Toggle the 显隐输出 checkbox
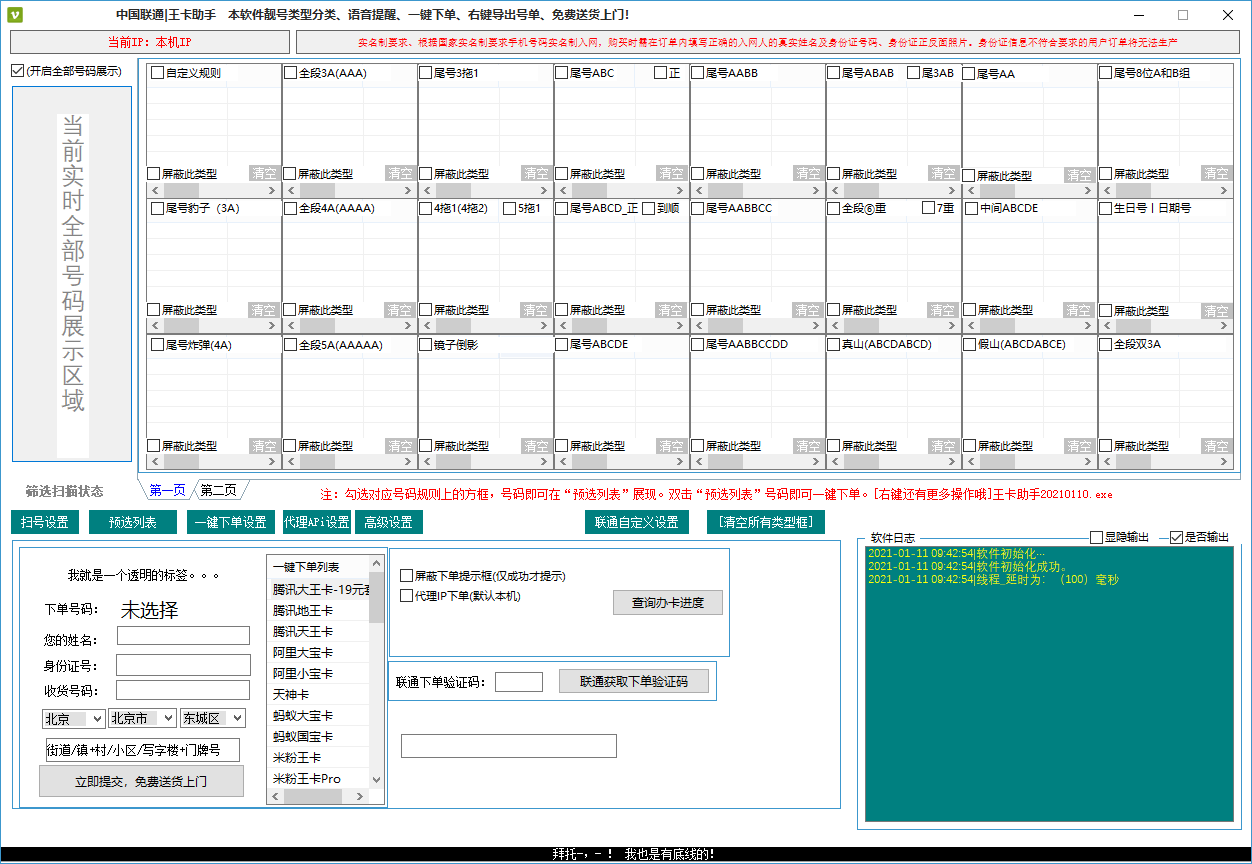Viewport: 1252px width, 864px height. coord(1096,537)
